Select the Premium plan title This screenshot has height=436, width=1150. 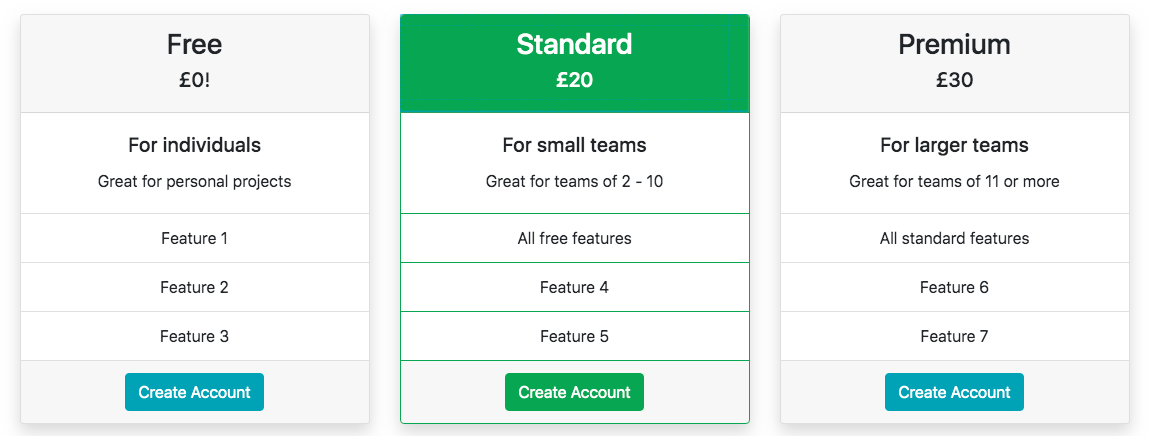(954, 44)
